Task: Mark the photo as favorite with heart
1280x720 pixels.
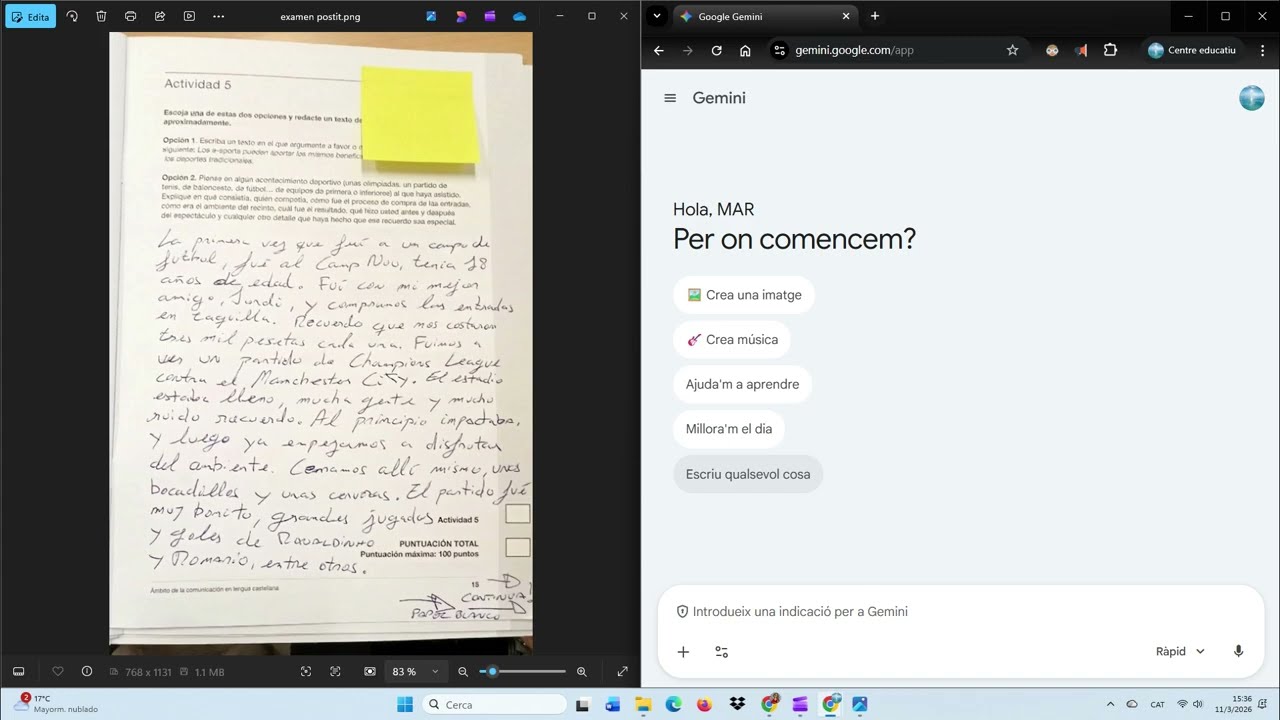Action: [57, 672]
